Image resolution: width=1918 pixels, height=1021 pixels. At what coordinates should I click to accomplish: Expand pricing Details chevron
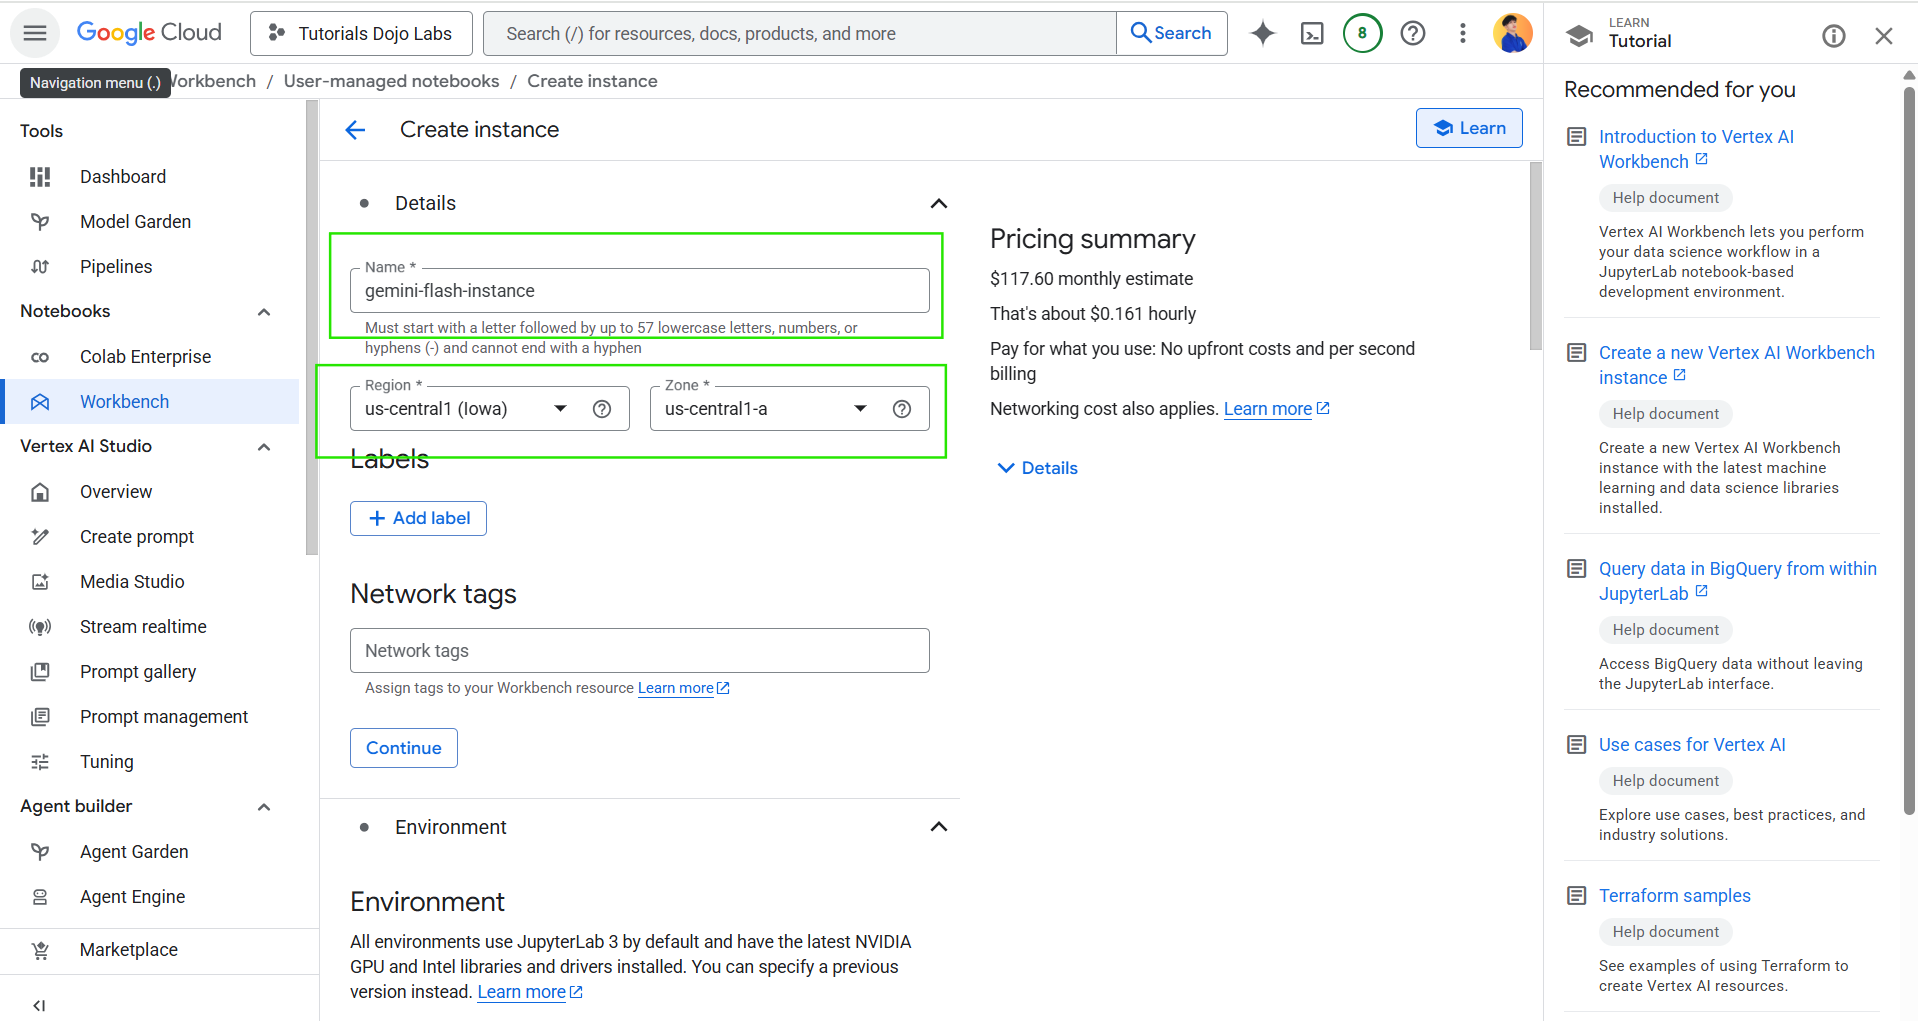pos(1037,468)
